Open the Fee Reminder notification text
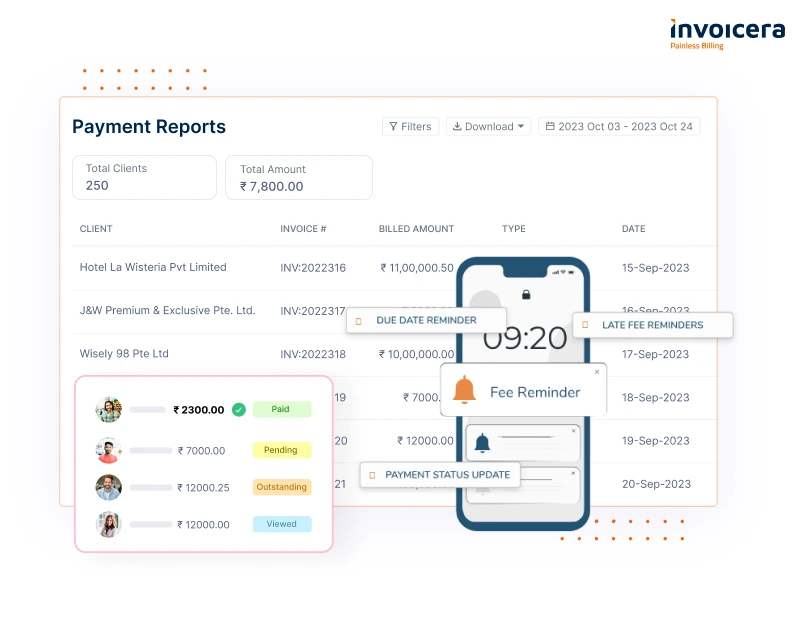The image size is (800, 636). [x=535, y=392]
